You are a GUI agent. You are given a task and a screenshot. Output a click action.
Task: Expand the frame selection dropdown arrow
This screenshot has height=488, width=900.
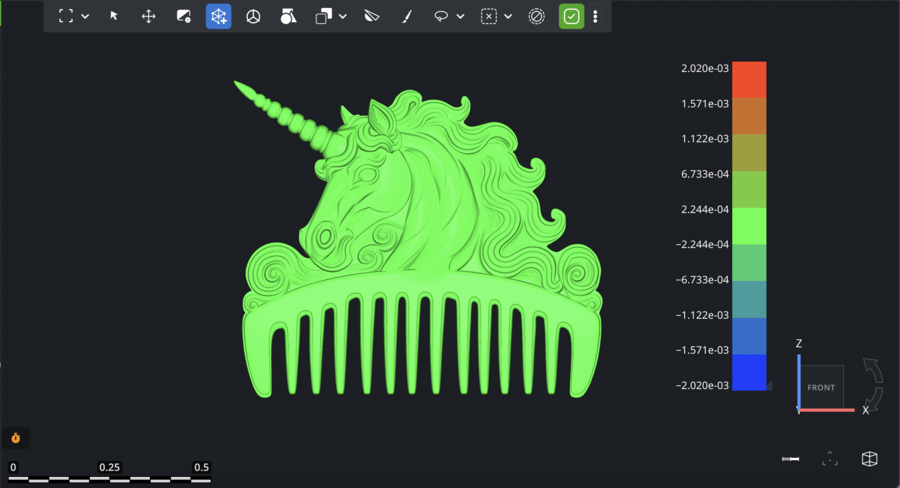[x=85, y=16]
